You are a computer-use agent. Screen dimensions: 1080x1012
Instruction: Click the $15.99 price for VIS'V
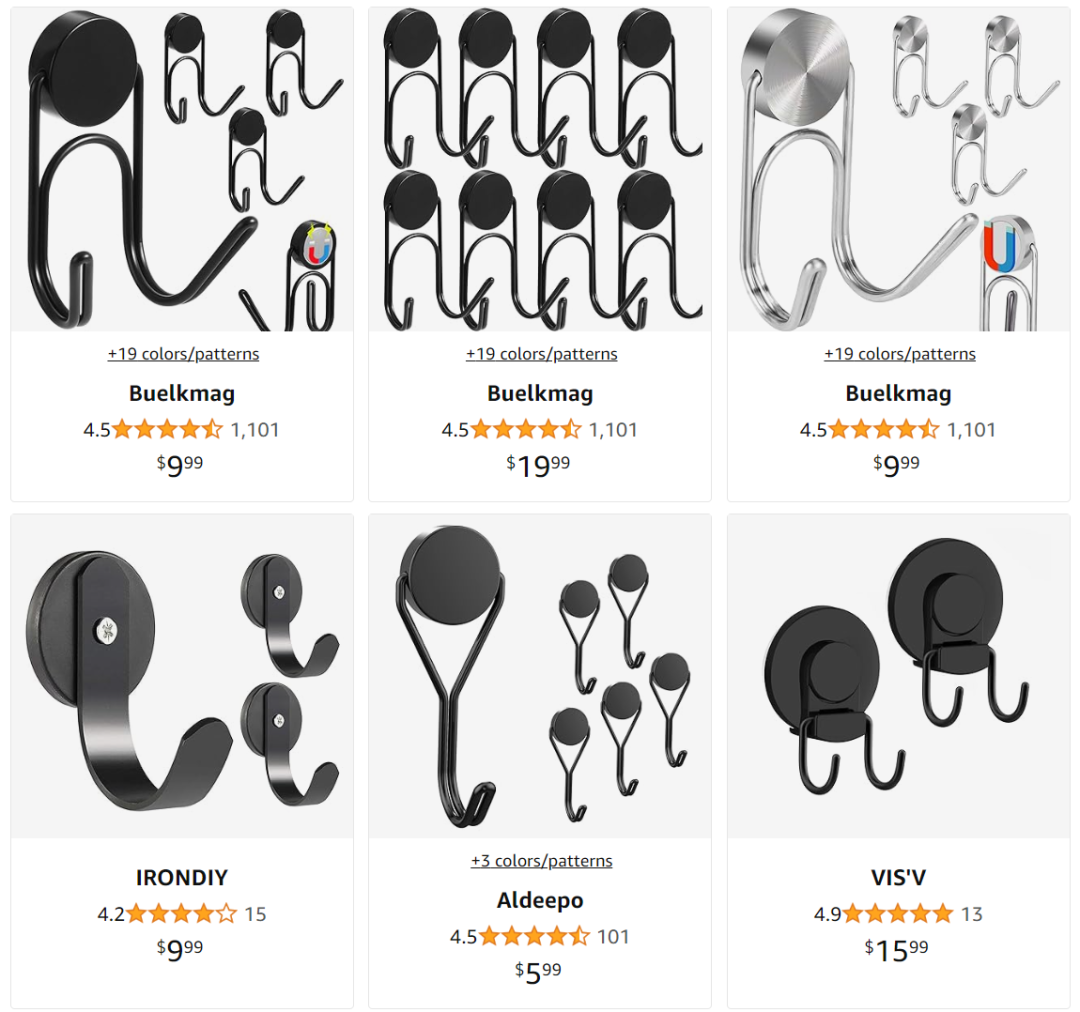pyautogui.click(x=897, y=950)
